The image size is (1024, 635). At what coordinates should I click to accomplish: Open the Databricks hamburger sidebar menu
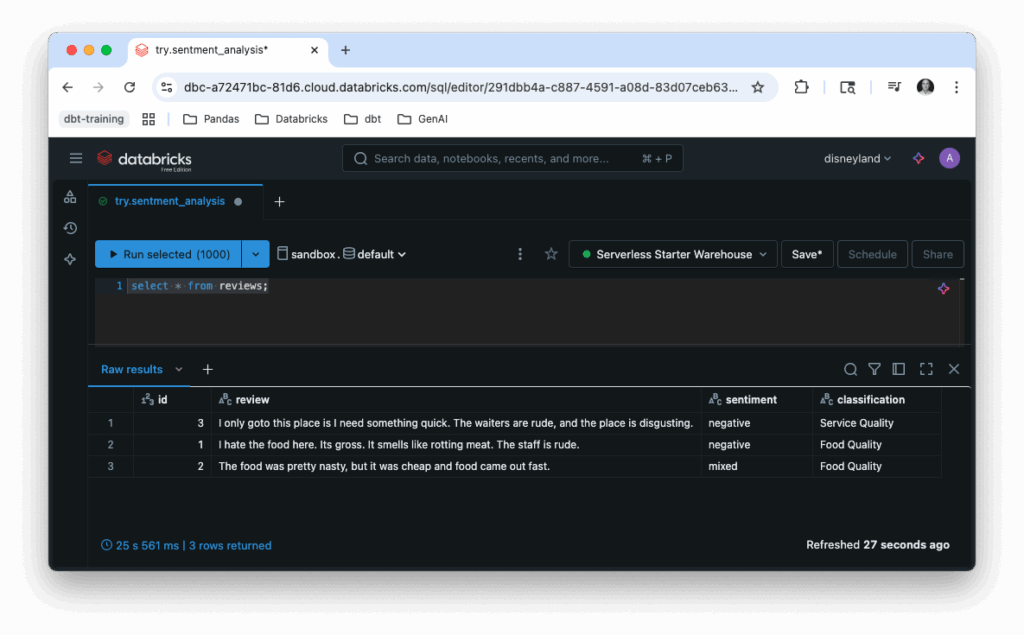click(76, 158)
